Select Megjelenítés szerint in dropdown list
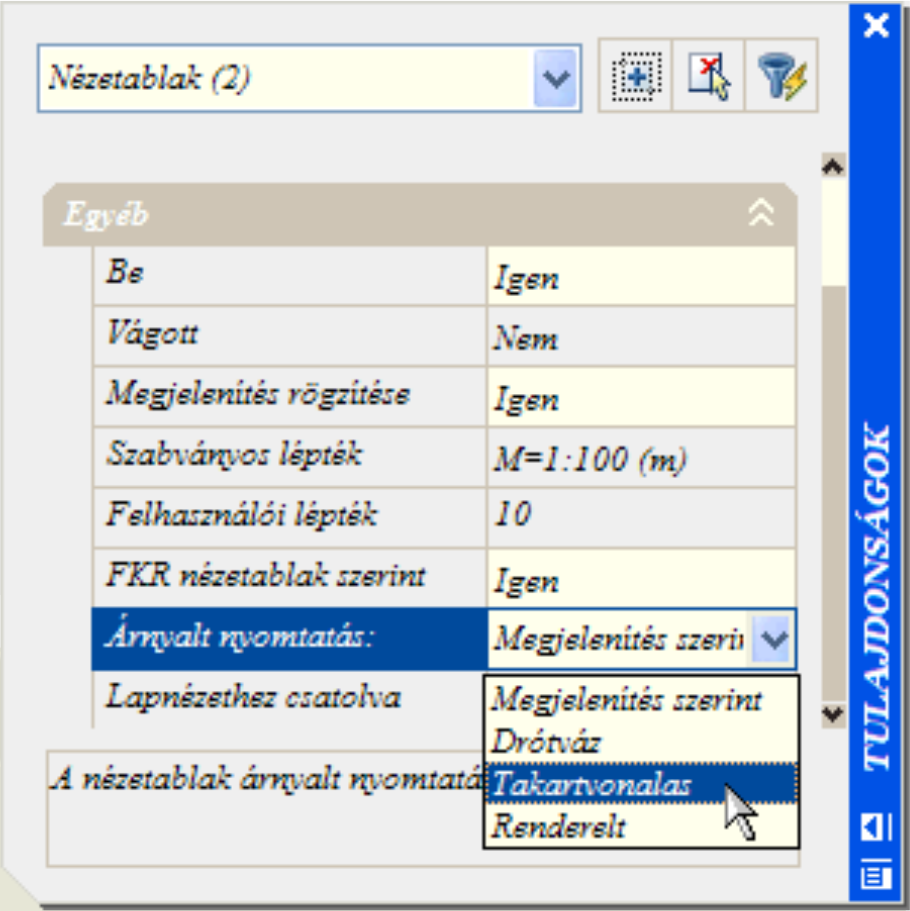910x911 pixels. tap(641, 699)
